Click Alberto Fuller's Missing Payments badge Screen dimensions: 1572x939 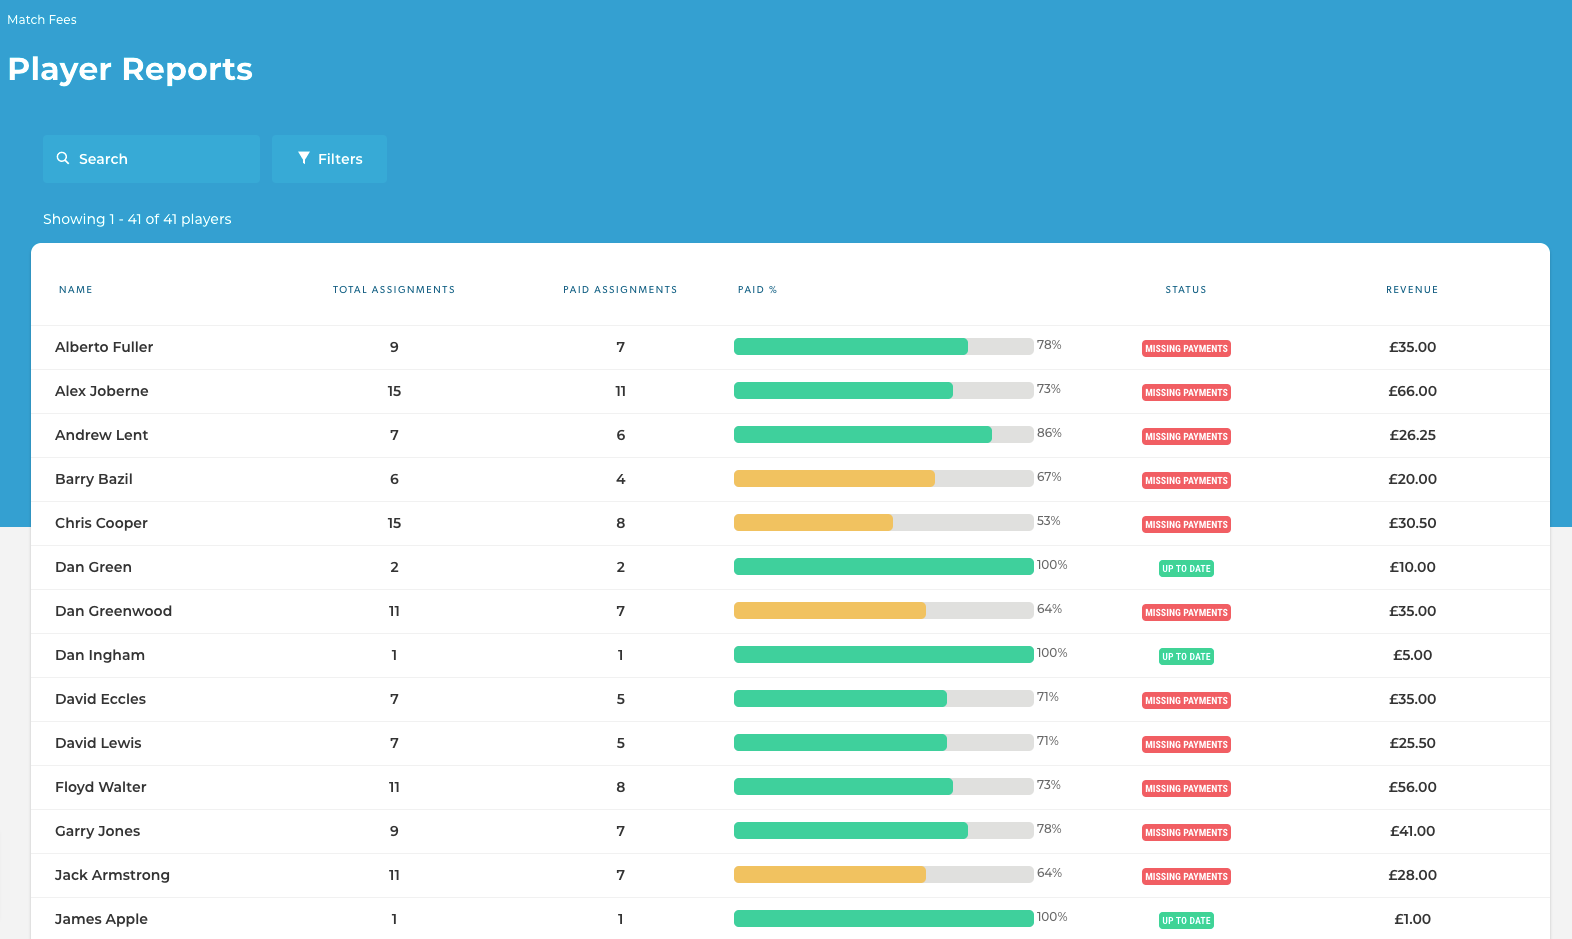[1186, 349]
